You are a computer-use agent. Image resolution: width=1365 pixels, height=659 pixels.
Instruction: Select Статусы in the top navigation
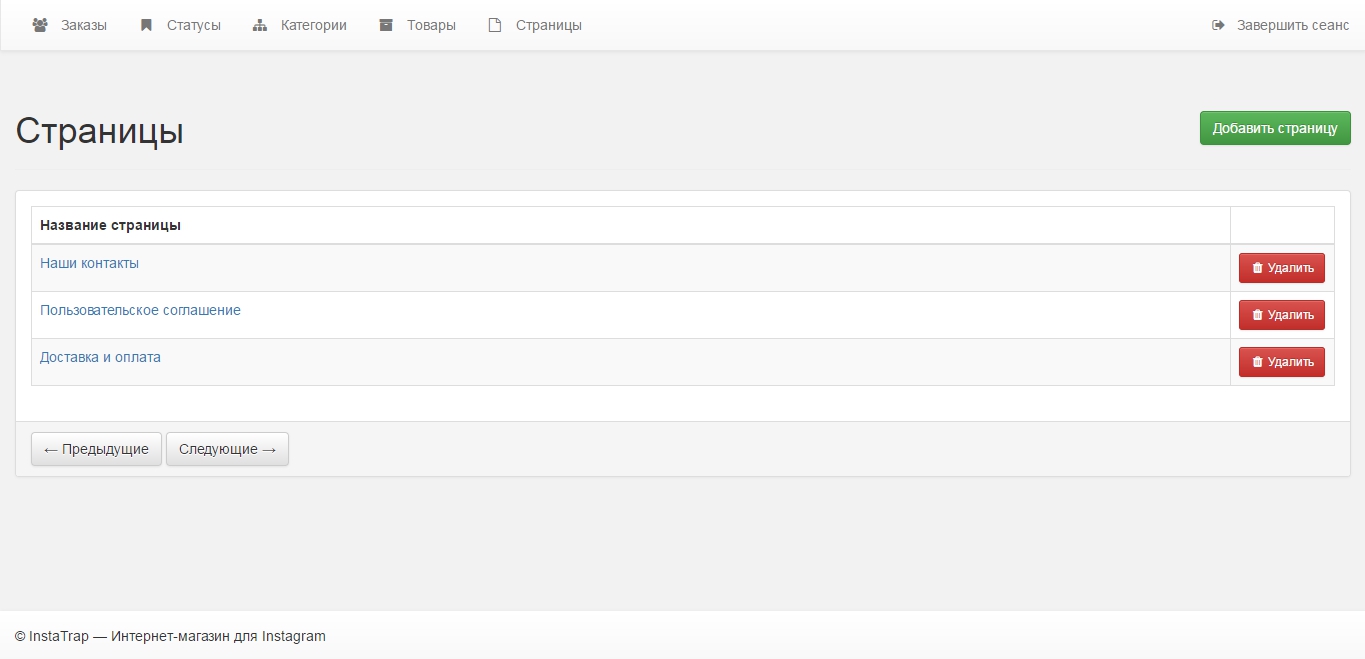193,25
